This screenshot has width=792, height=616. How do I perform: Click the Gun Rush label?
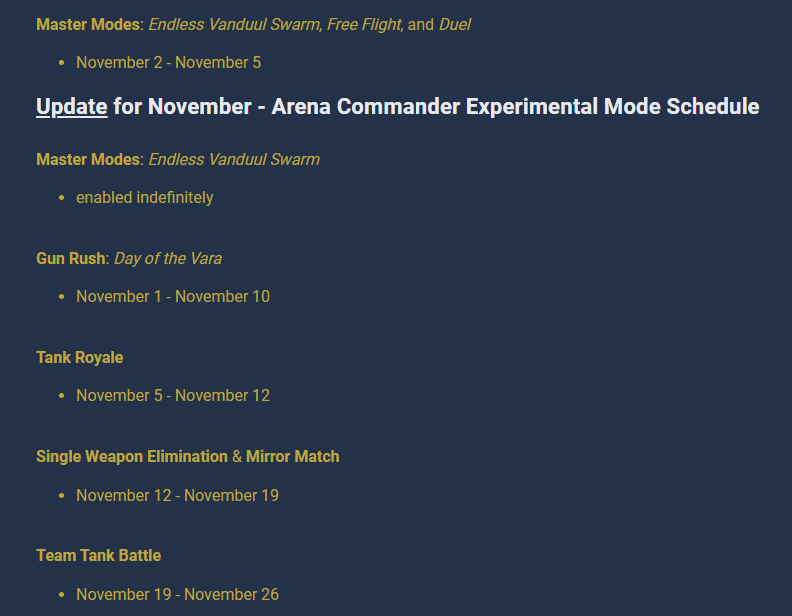(x=70, y=258)
